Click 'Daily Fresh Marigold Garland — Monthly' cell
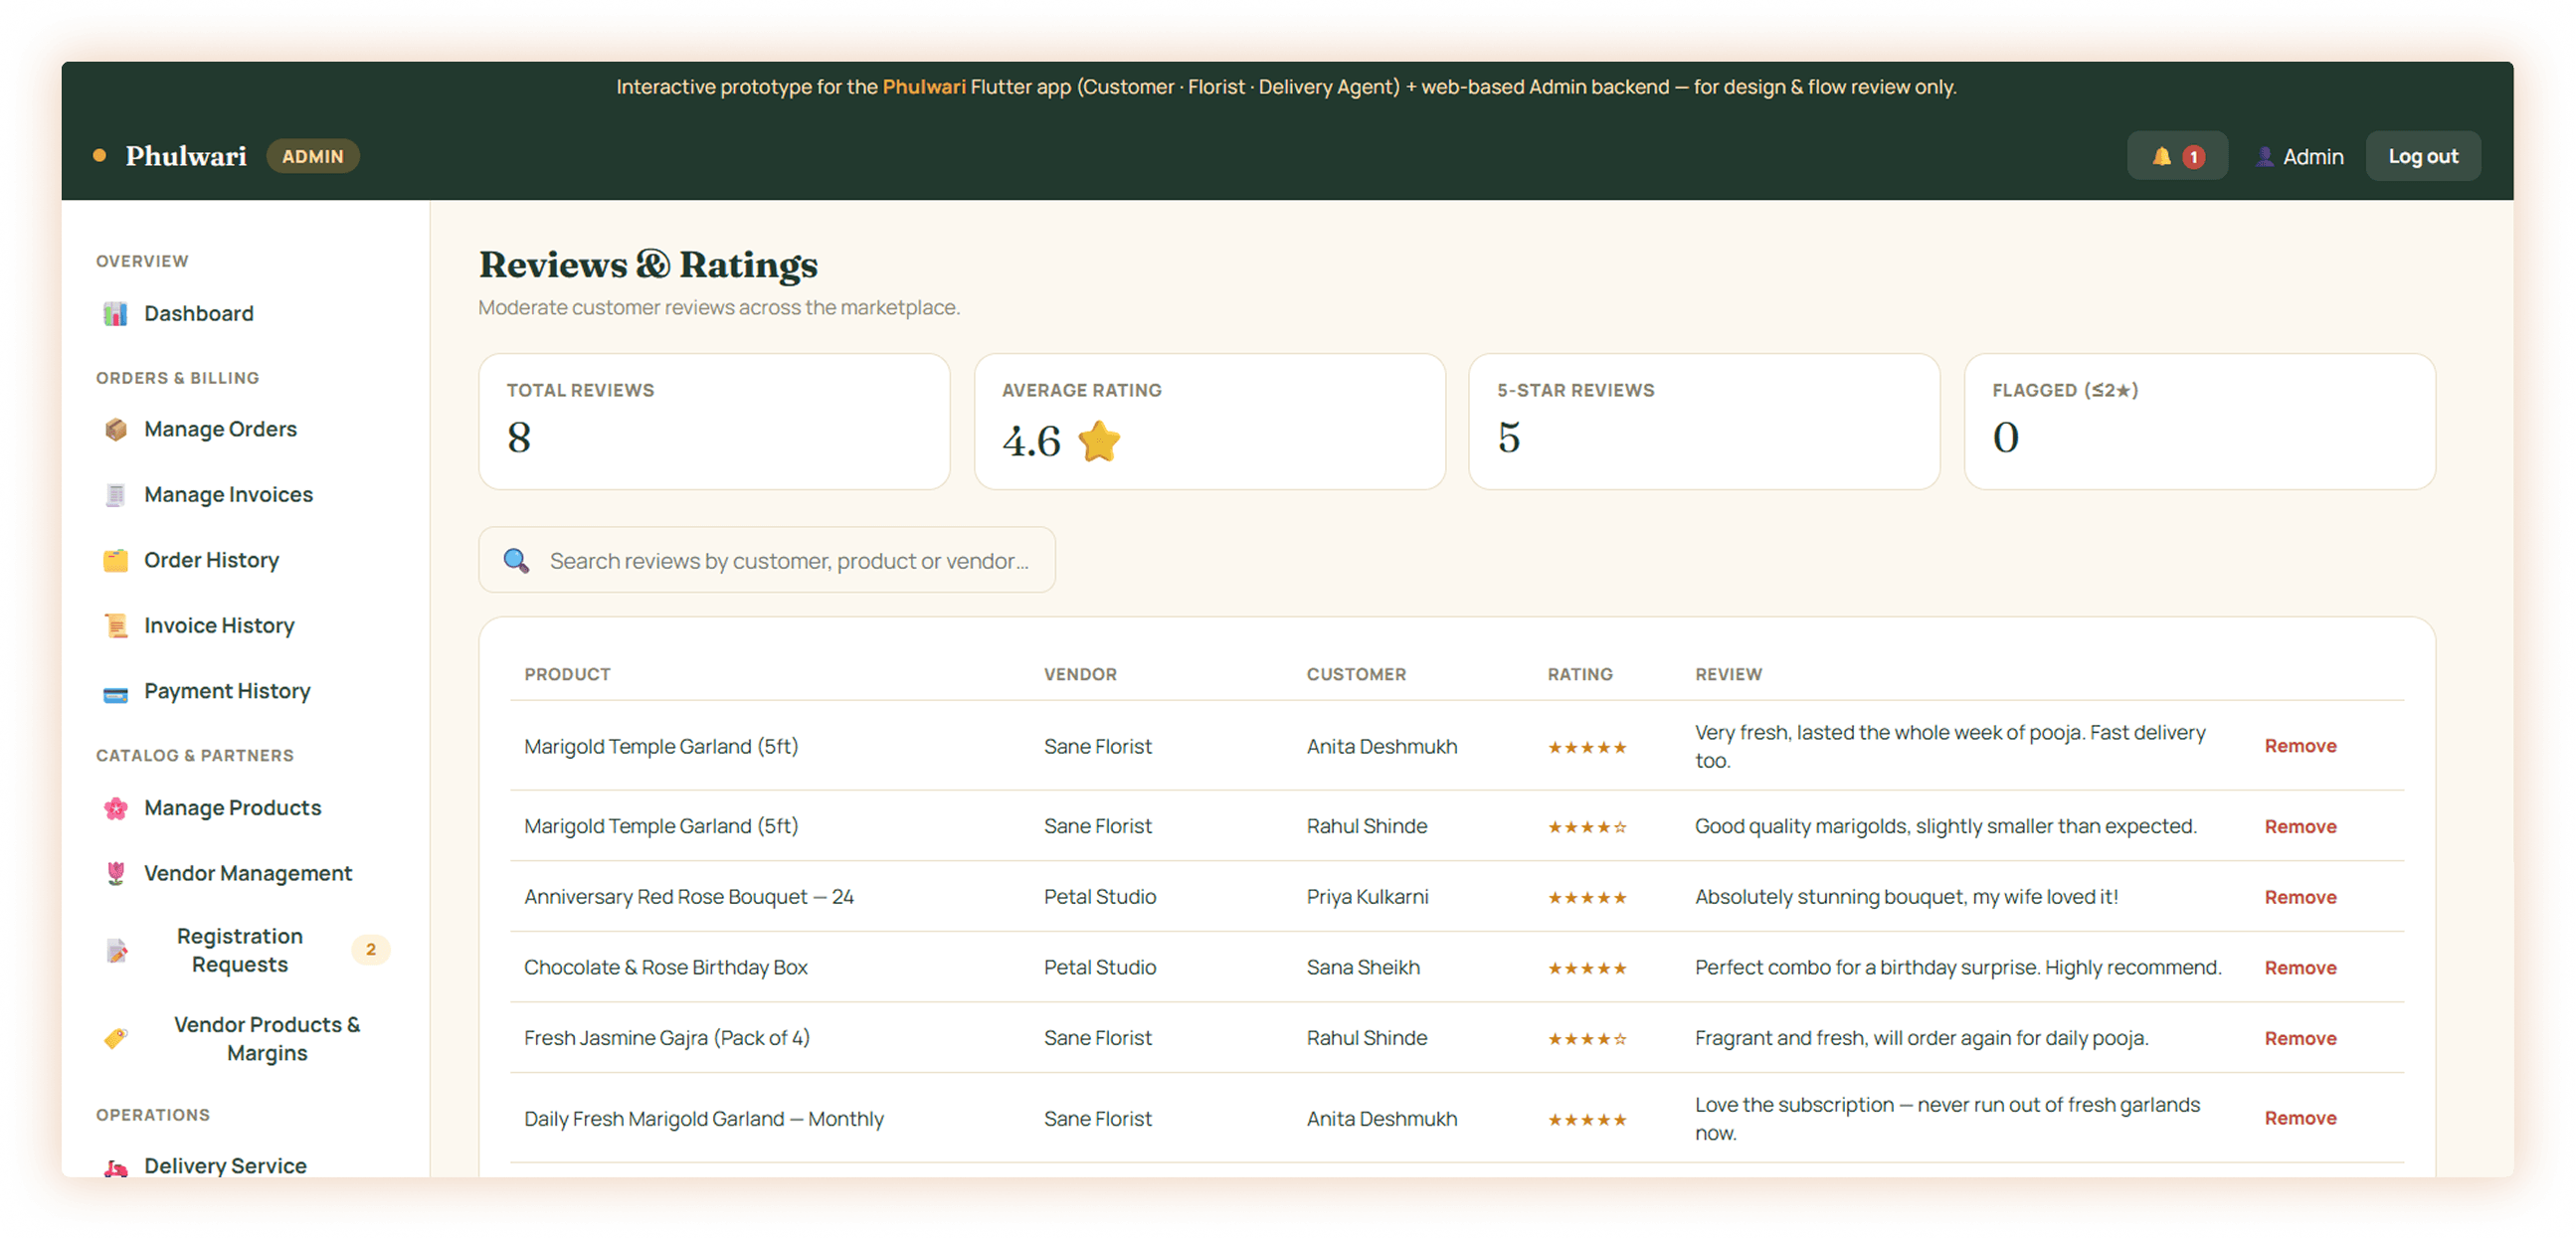The width and height of the screenshot is (2576, 1239). (x=704, y=1119)
